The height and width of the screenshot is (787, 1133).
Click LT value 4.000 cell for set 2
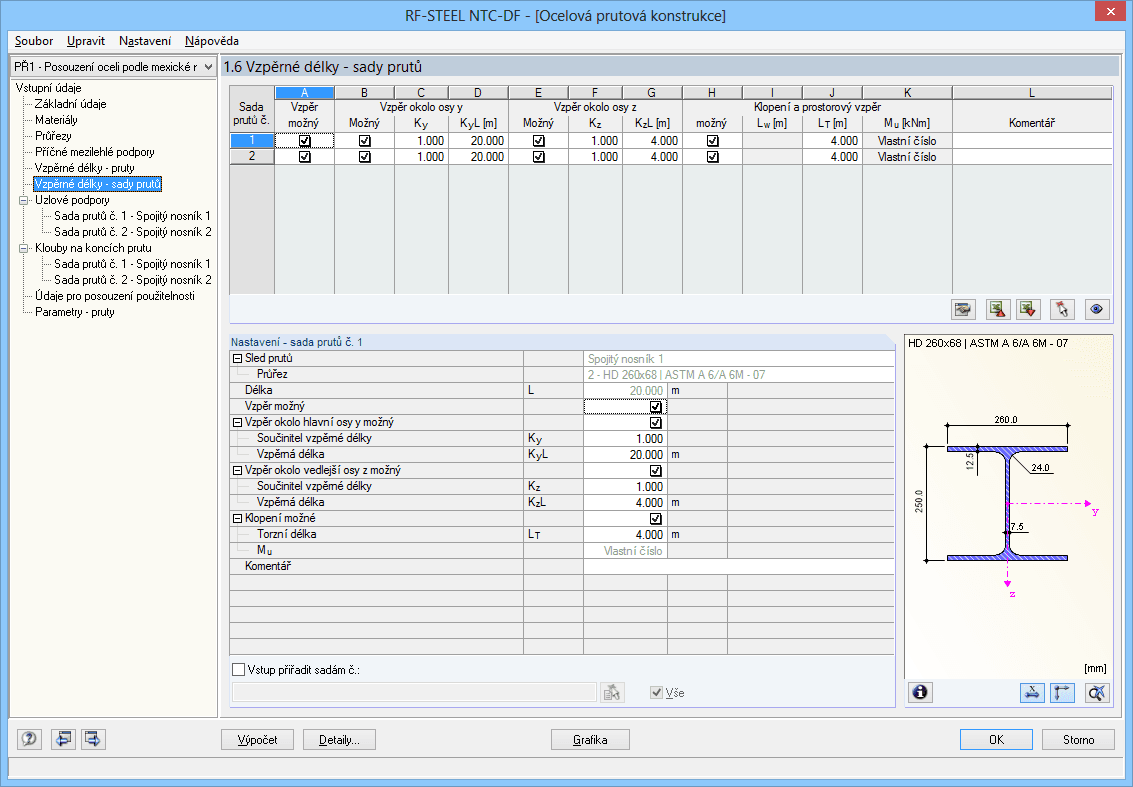[x=832, y=157]
